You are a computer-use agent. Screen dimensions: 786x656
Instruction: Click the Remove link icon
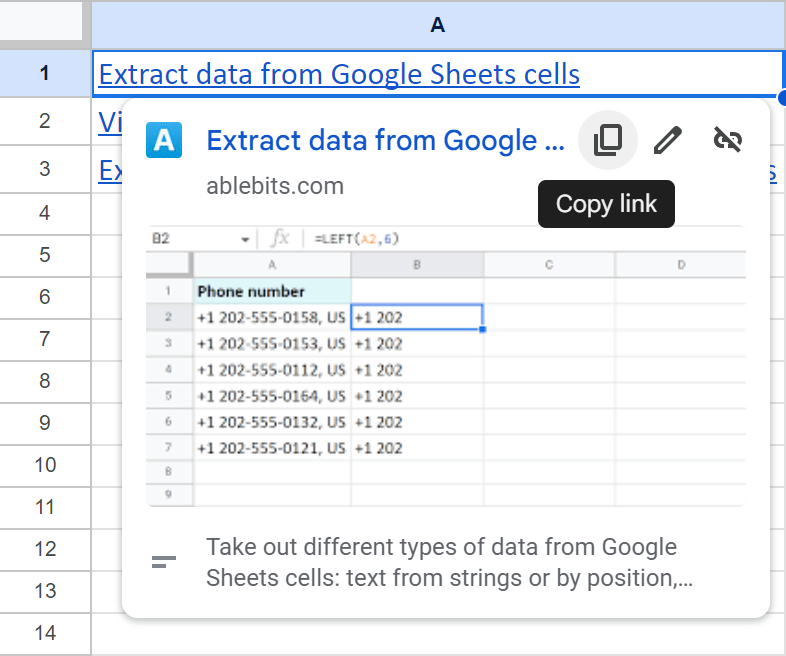click(x=727, y=141)
